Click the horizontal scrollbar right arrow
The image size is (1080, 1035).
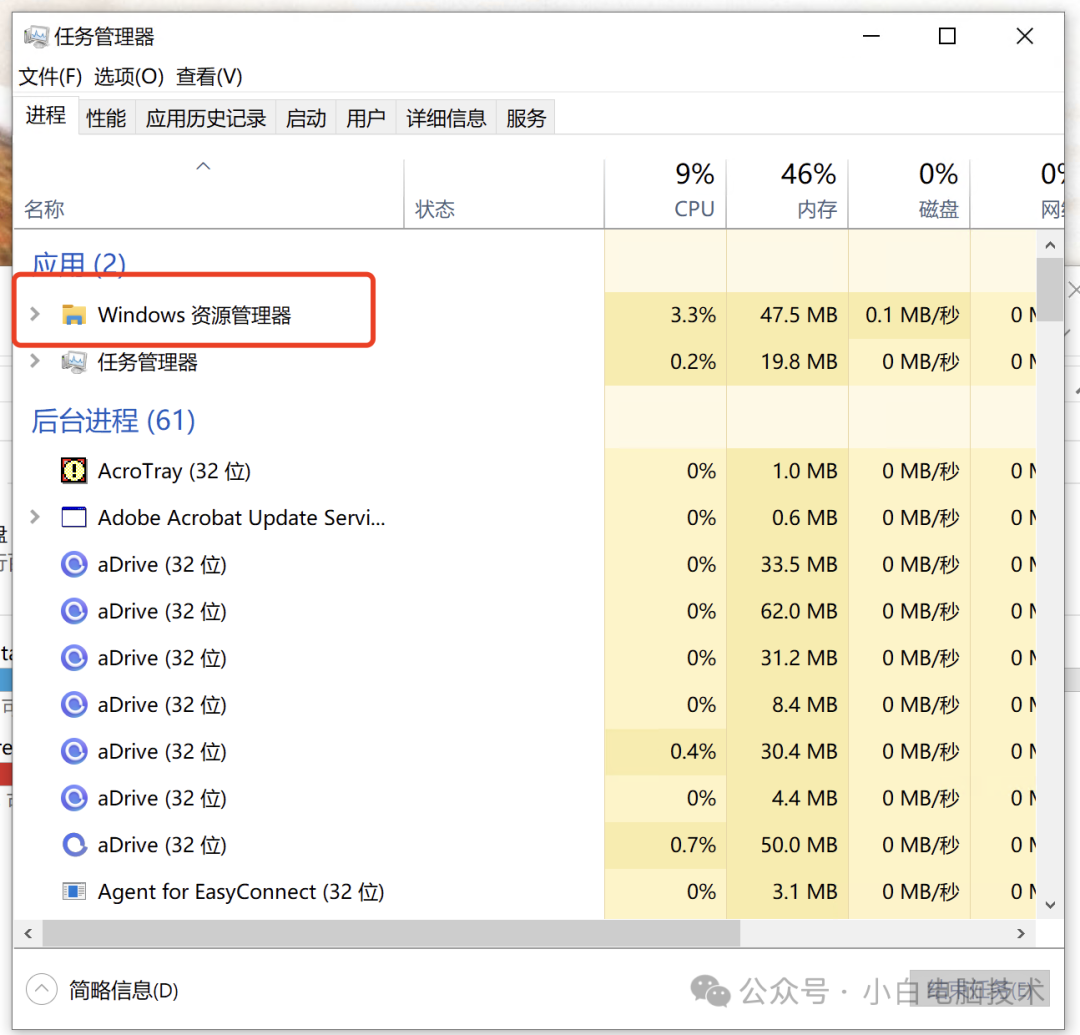1021,934
